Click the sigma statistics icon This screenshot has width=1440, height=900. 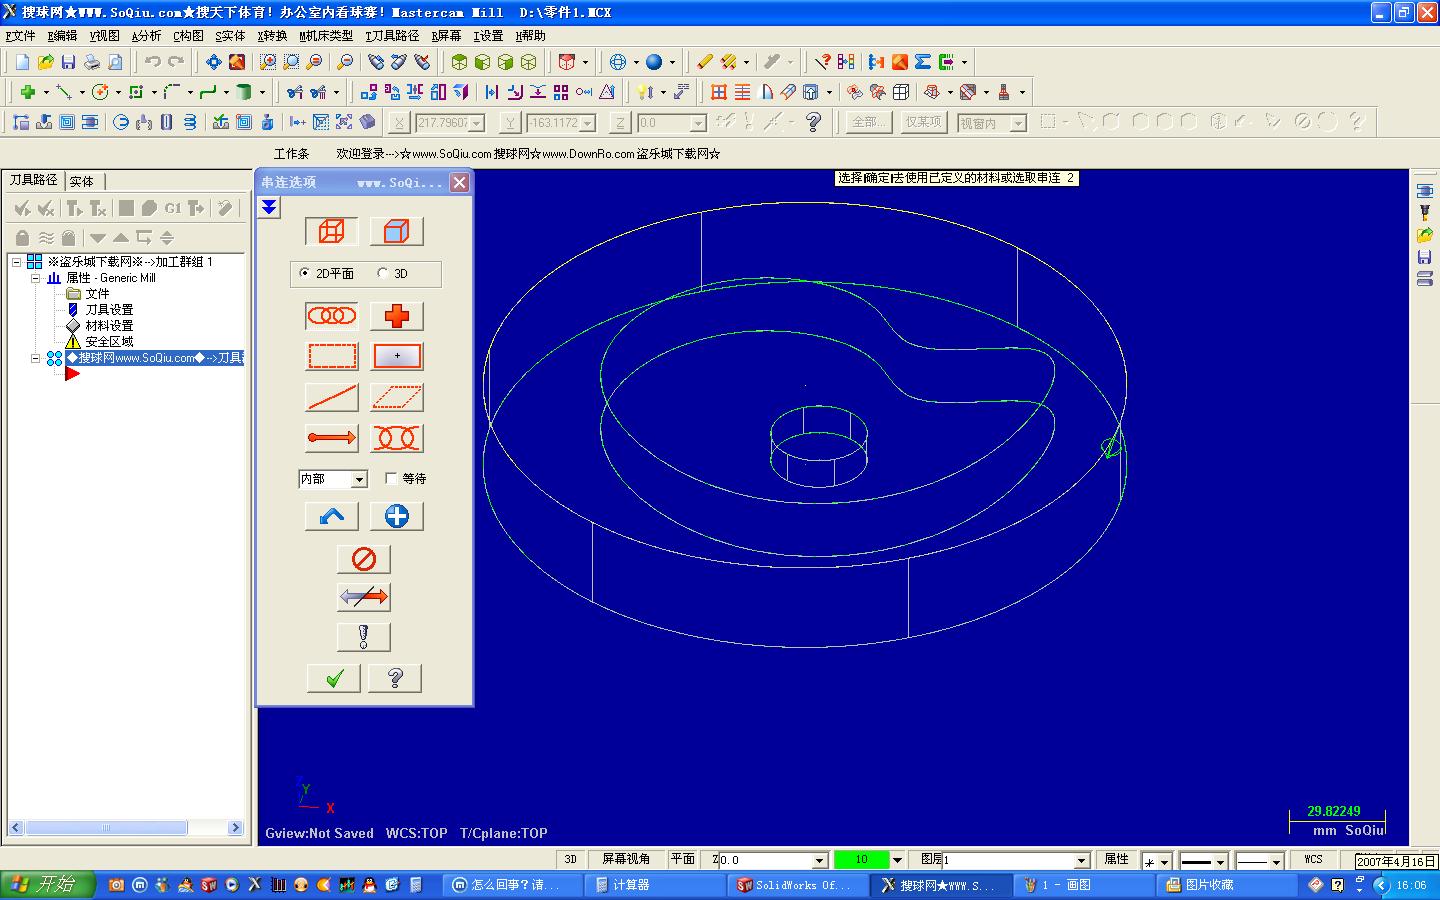(923, 62)
